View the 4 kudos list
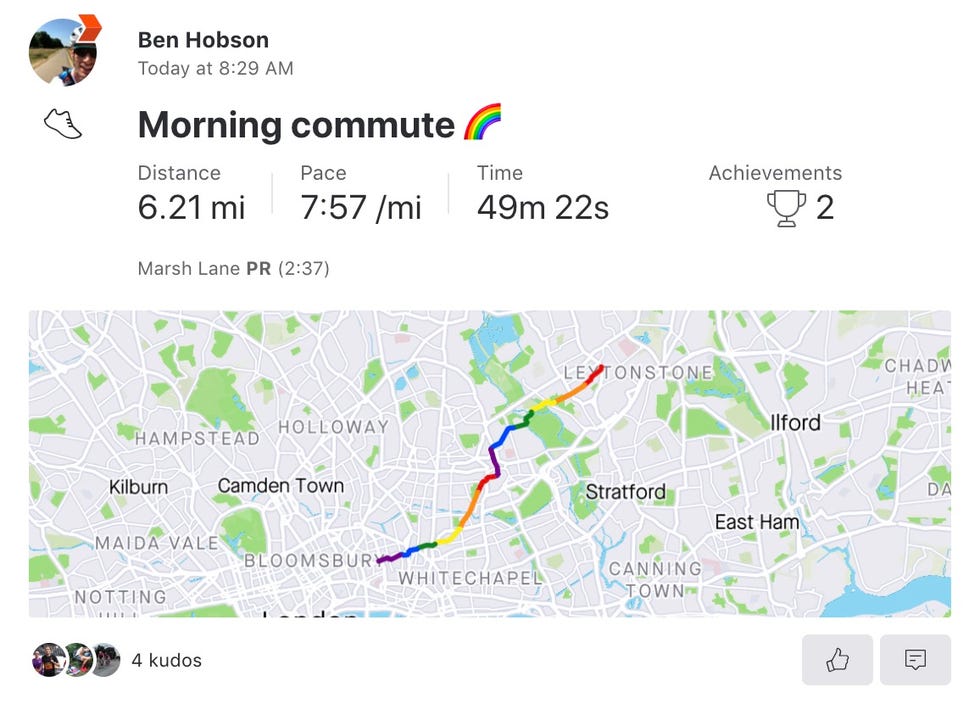Image resolution: width=980 pixels, height=704 pixels. click(x=166, y=660)
